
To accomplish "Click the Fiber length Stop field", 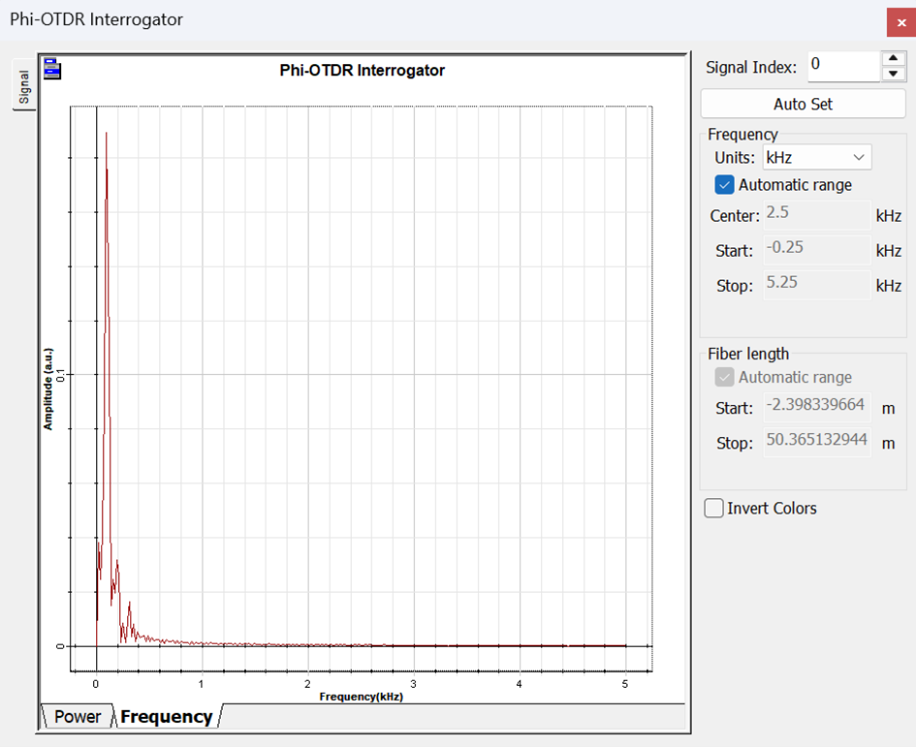I will (x=816, y=442).
